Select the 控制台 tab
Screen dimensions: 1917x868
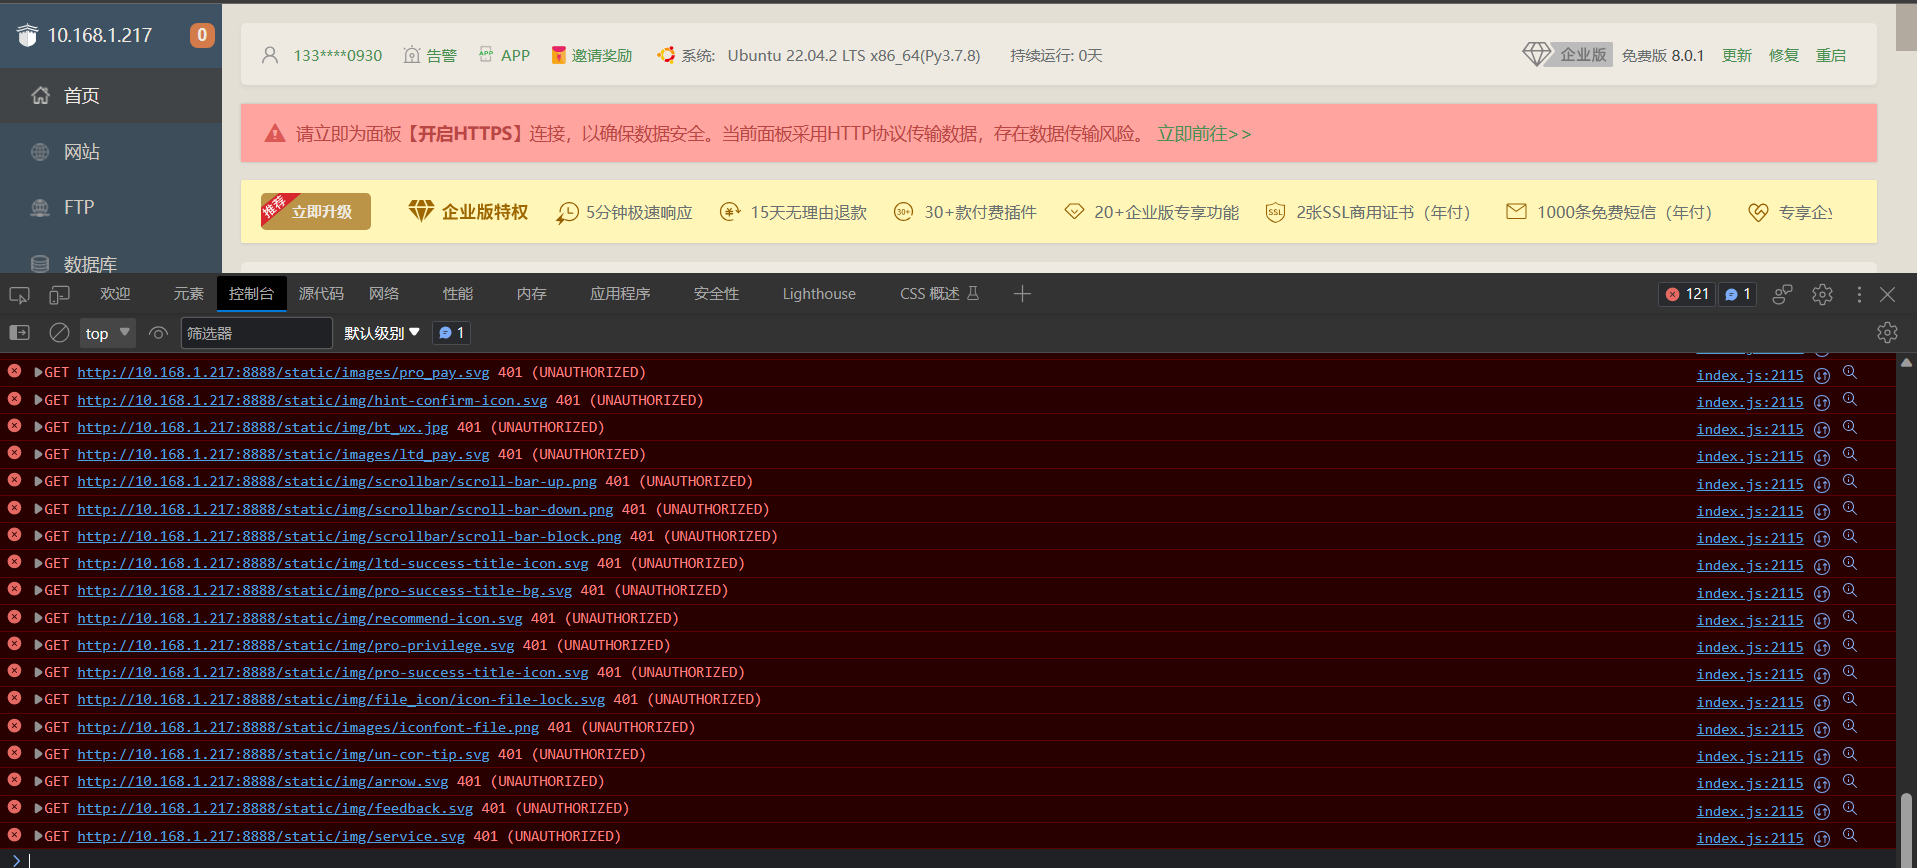251,294
